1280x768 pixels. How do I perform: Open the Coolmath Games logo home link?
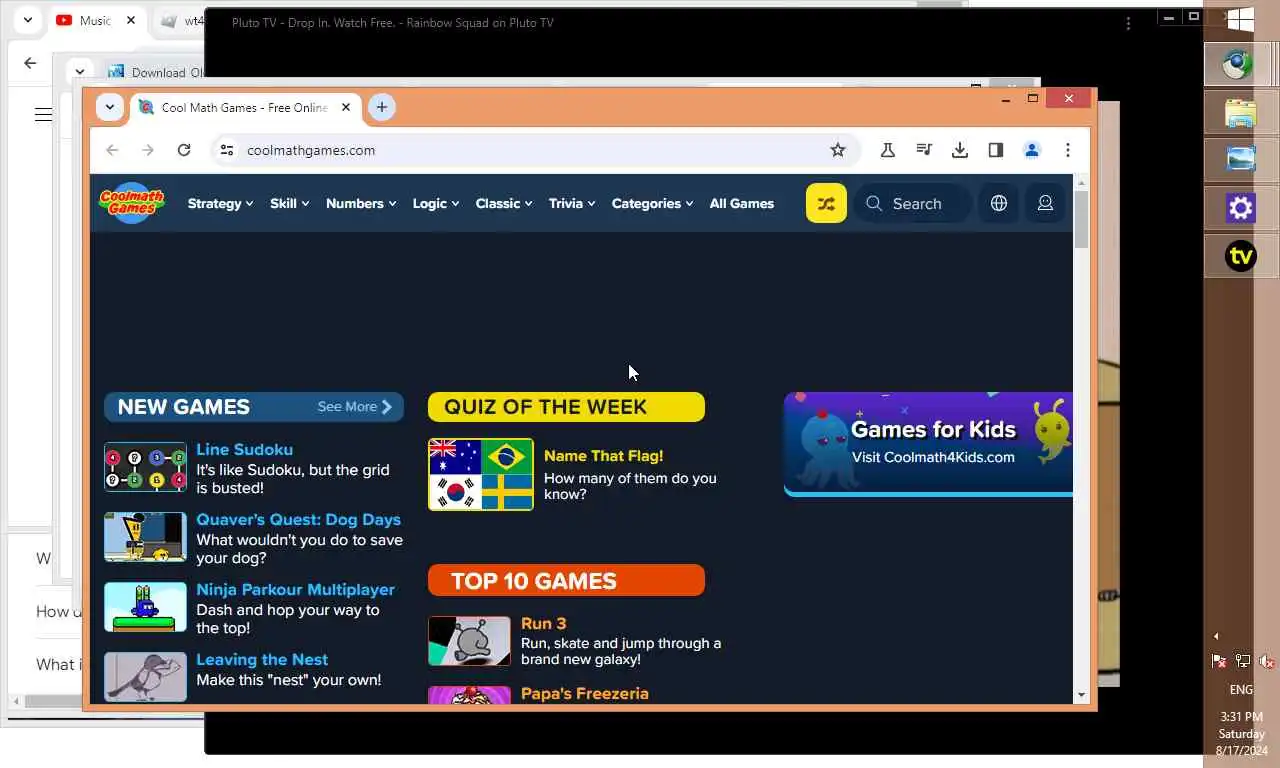pos(131,202)
